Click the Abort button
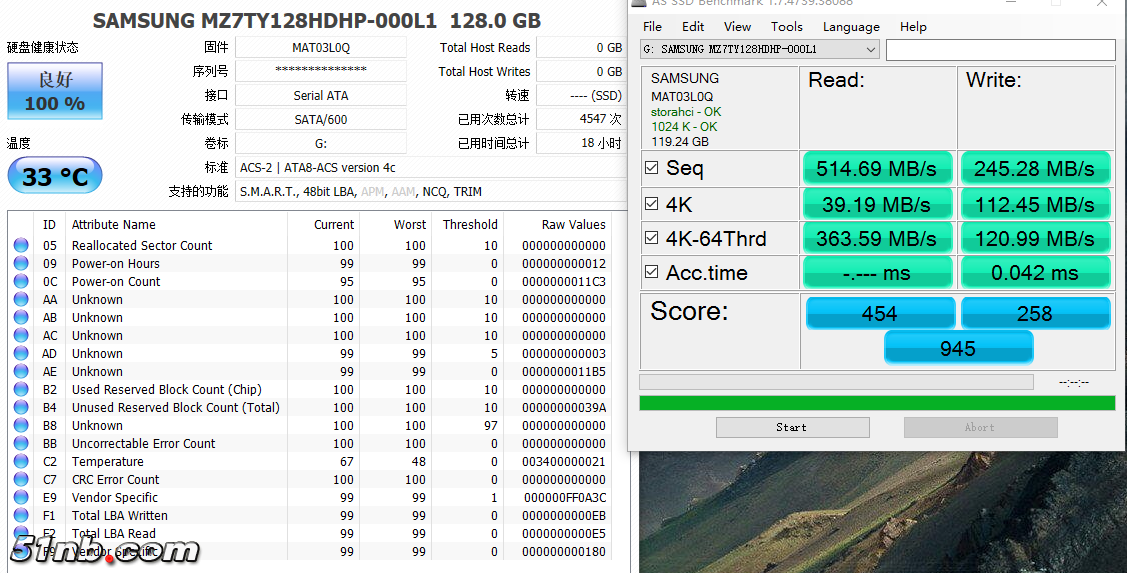Screen dimensions: 1127x573 coord(980,427)
